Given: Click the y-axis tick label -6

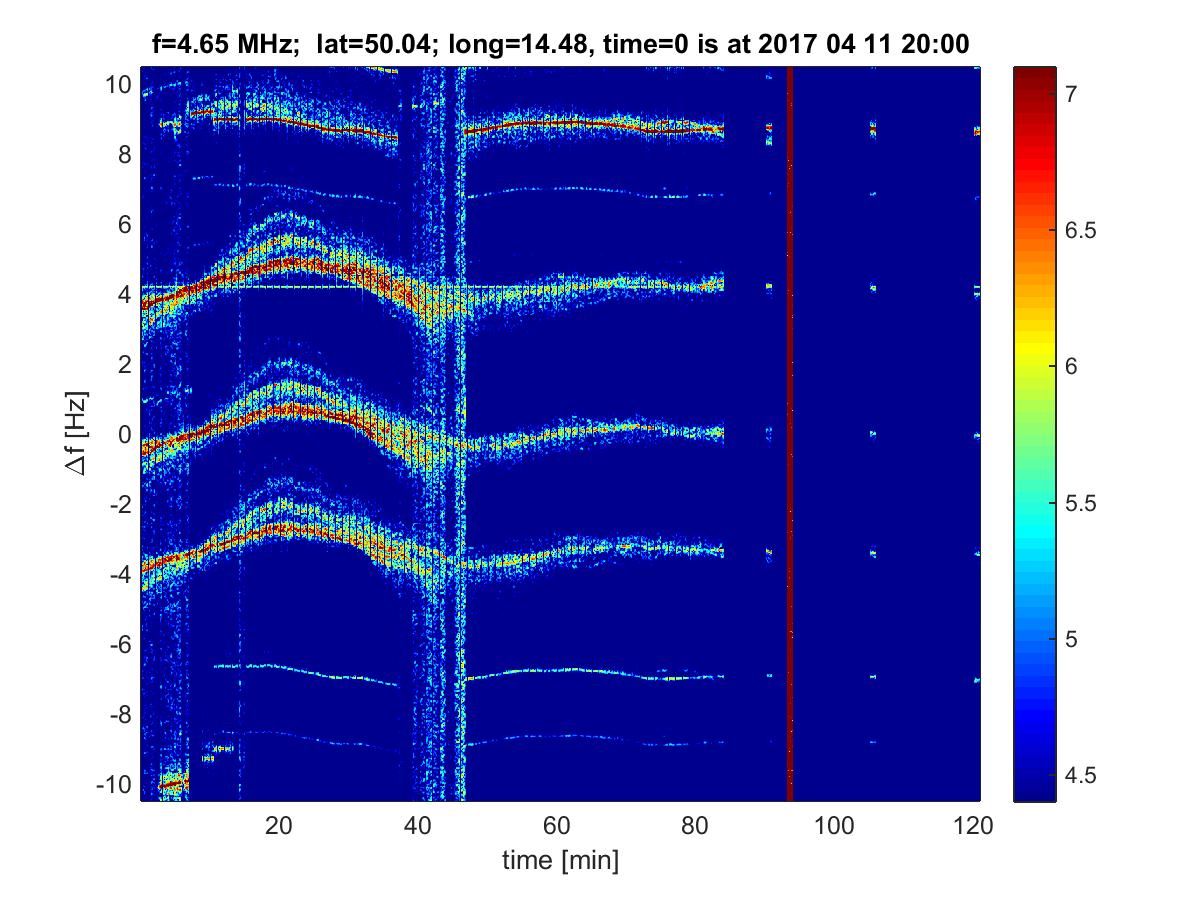Looking at the screenshot, I should [x=118, y=645].
